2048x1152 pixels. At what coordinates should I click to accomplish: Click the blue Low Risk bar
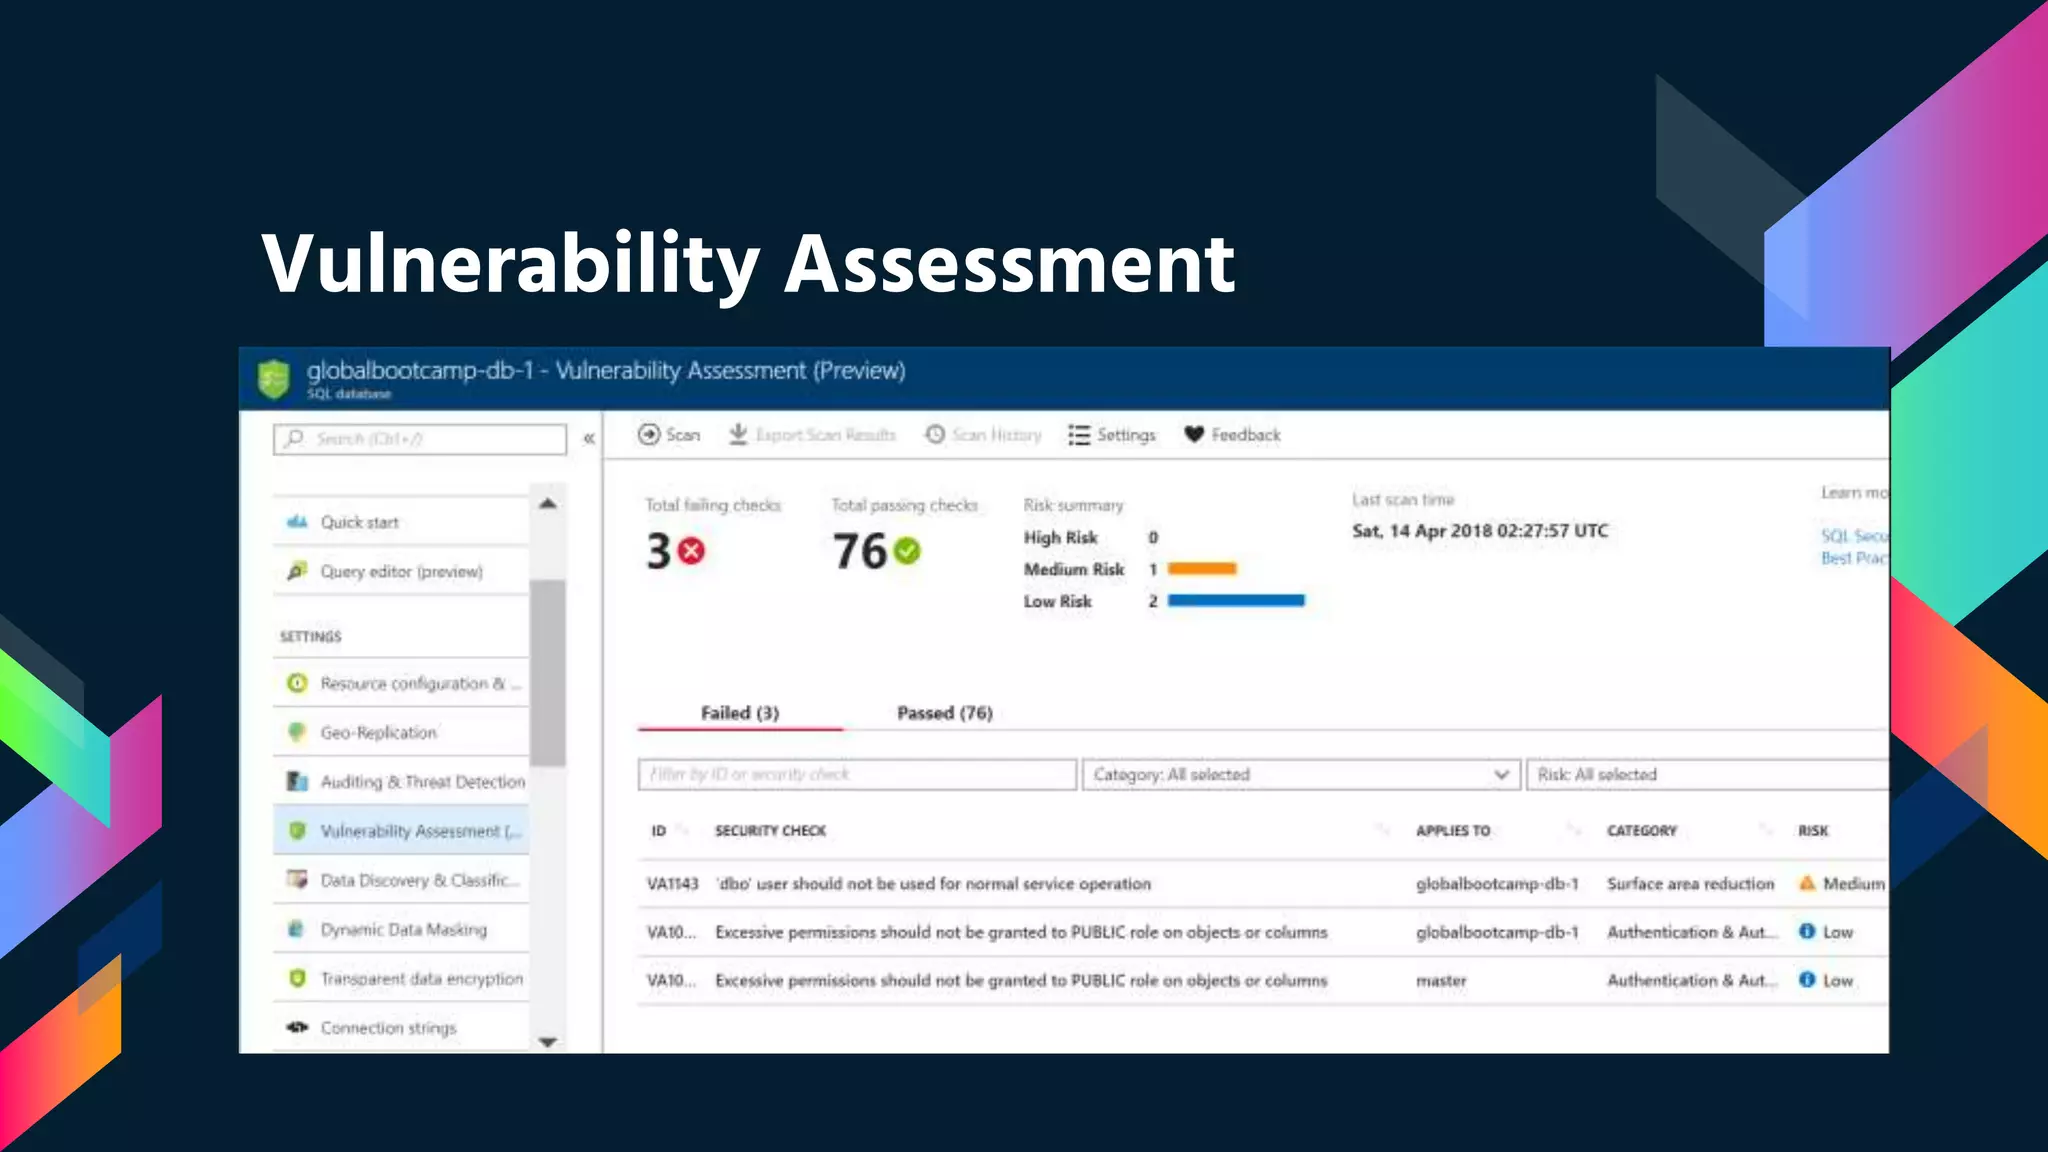pyautogui.click(x=1236, y=601)
